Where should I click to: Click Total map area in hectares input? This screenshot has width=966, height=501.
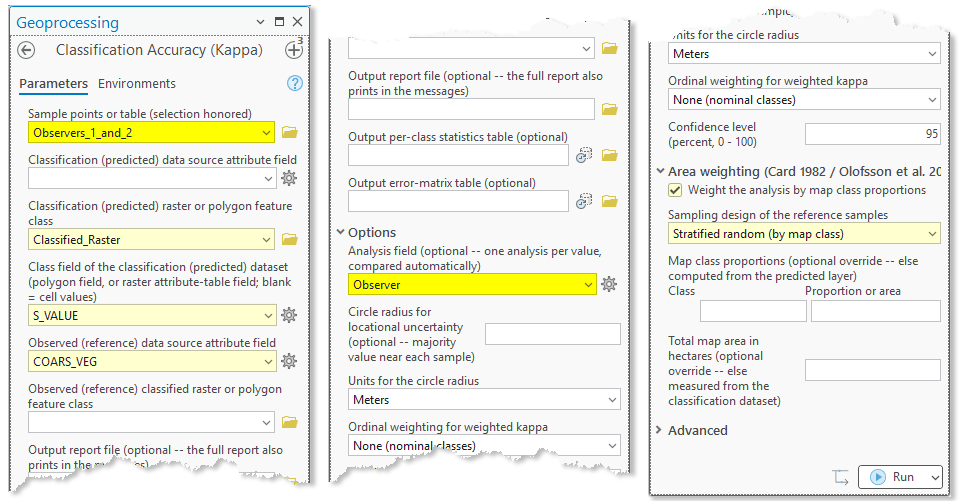point(872,370)
